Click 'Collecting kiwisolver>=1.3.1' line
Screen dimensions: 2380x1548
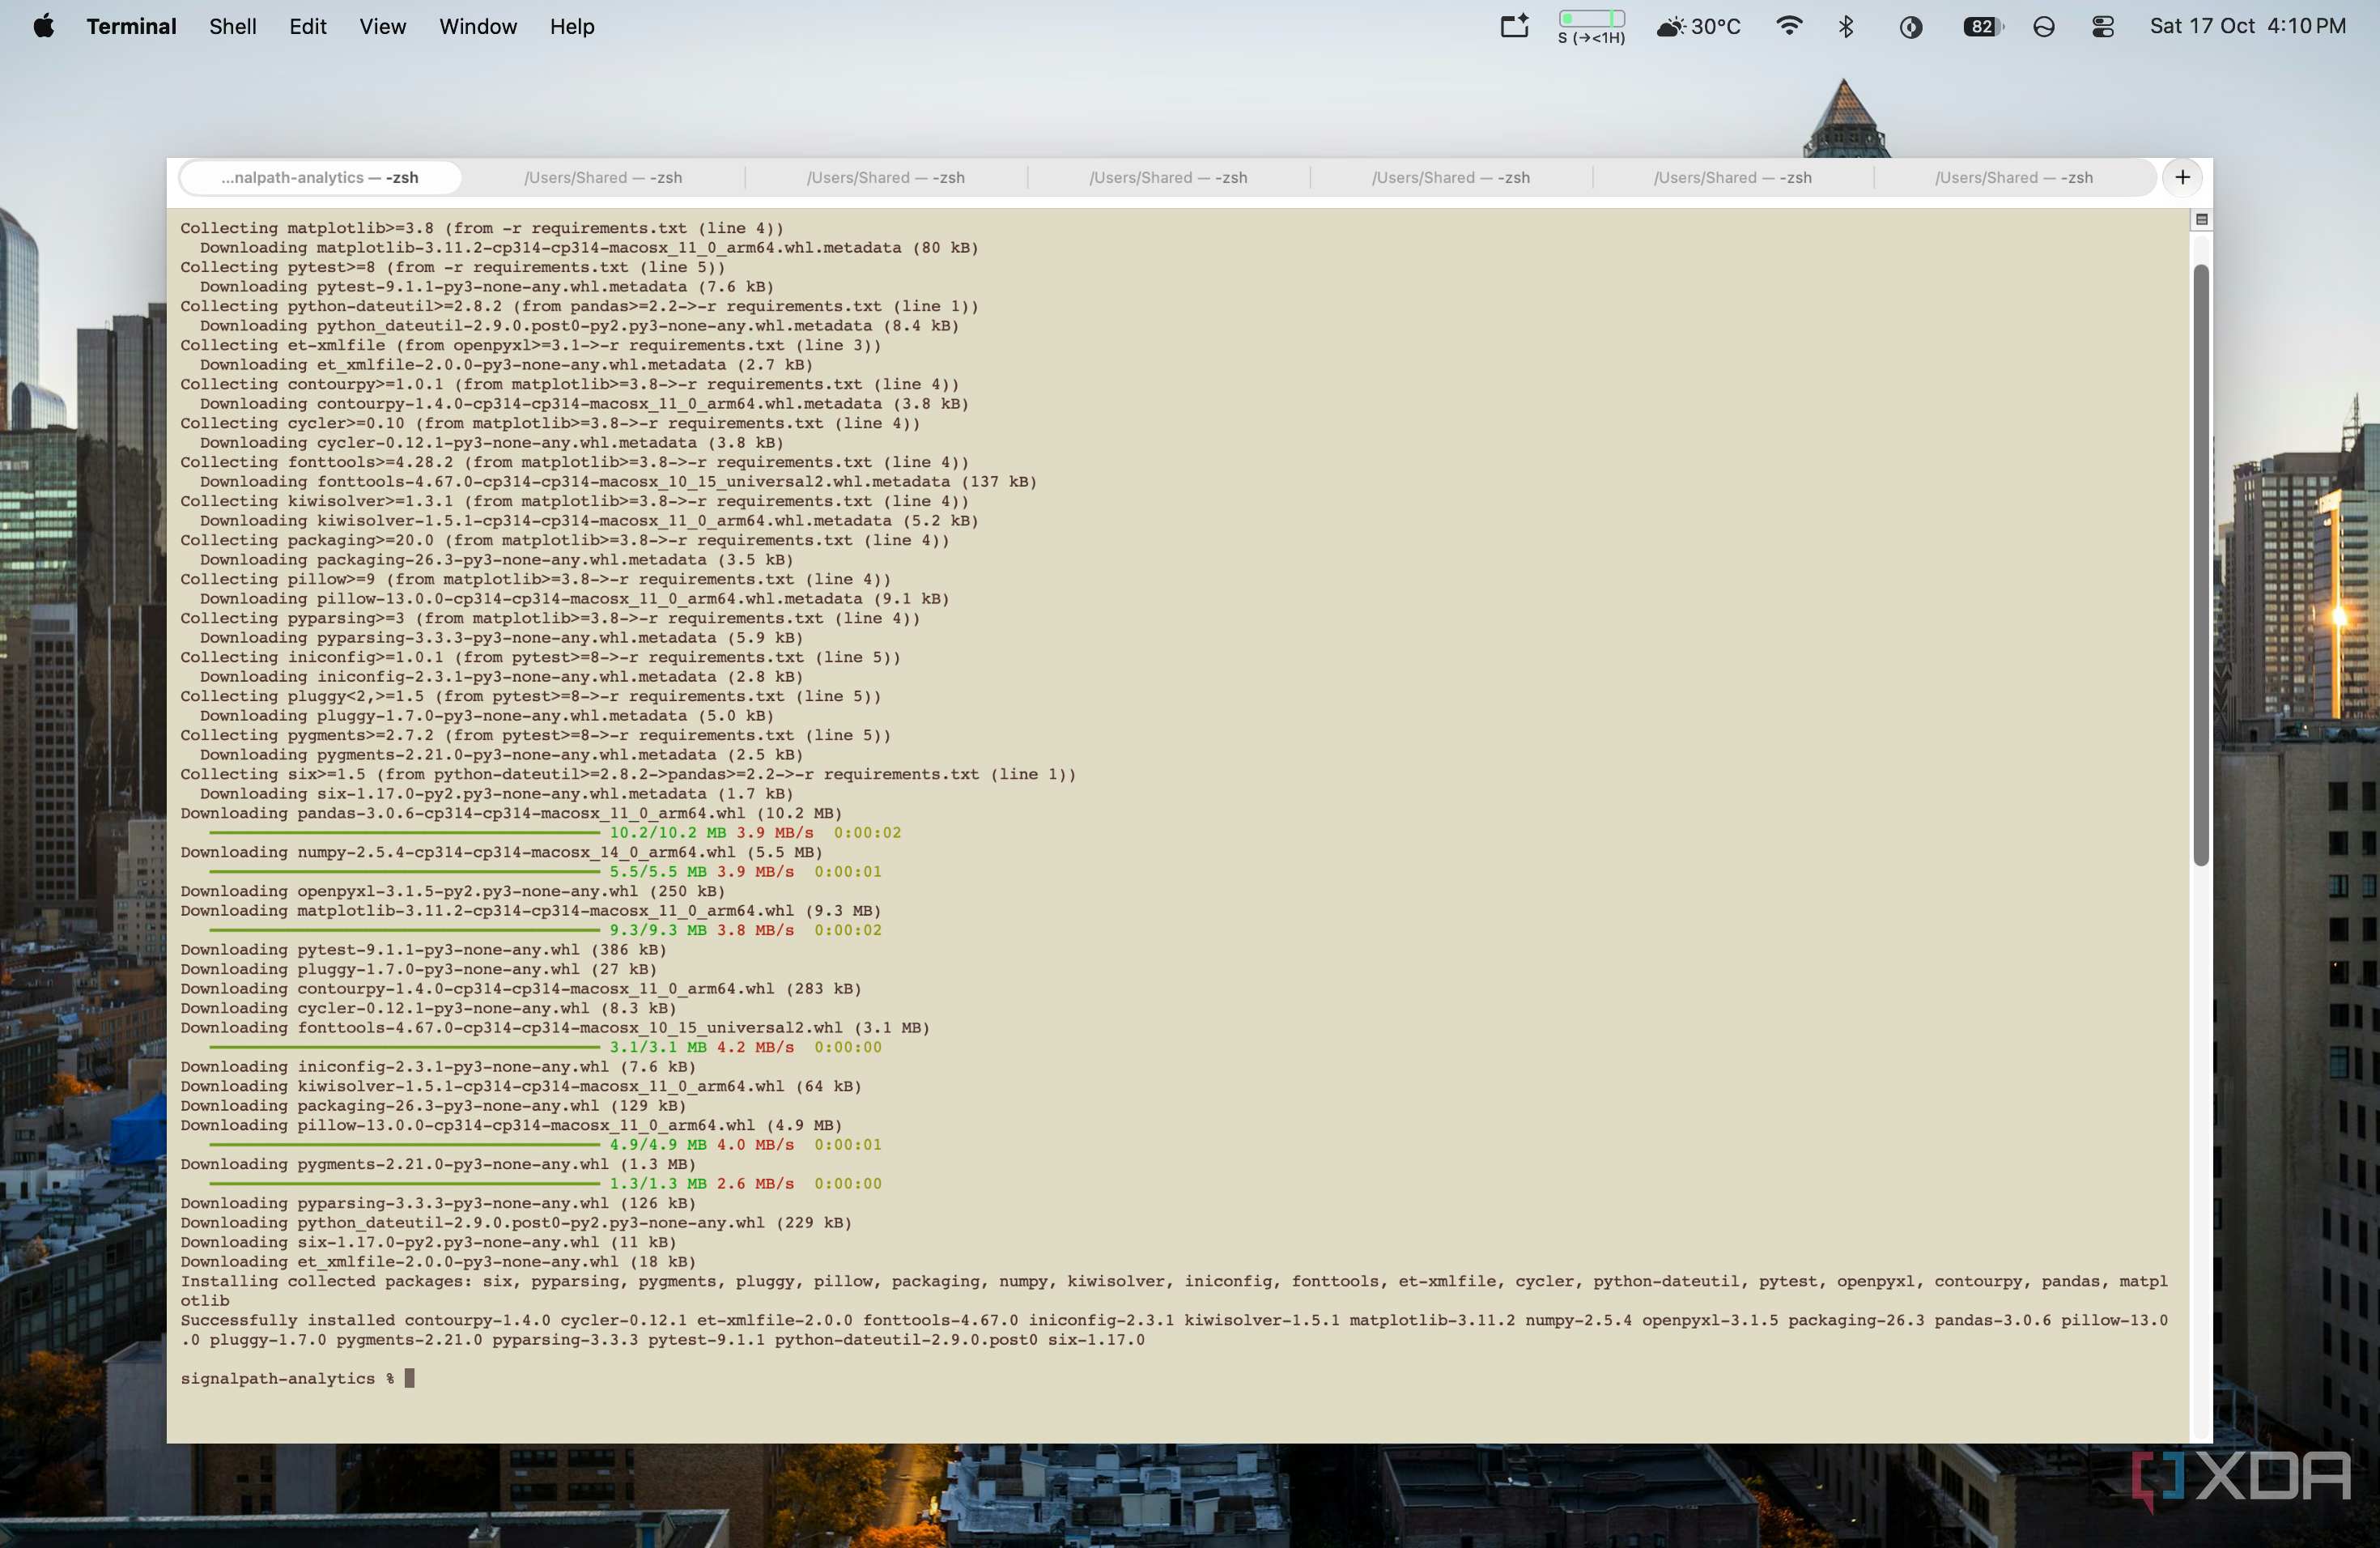[575, 501]
